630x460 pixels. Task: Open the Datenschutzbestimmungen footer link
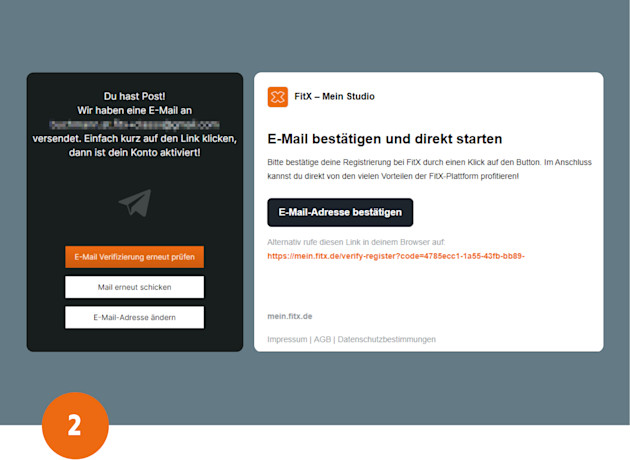387,339
